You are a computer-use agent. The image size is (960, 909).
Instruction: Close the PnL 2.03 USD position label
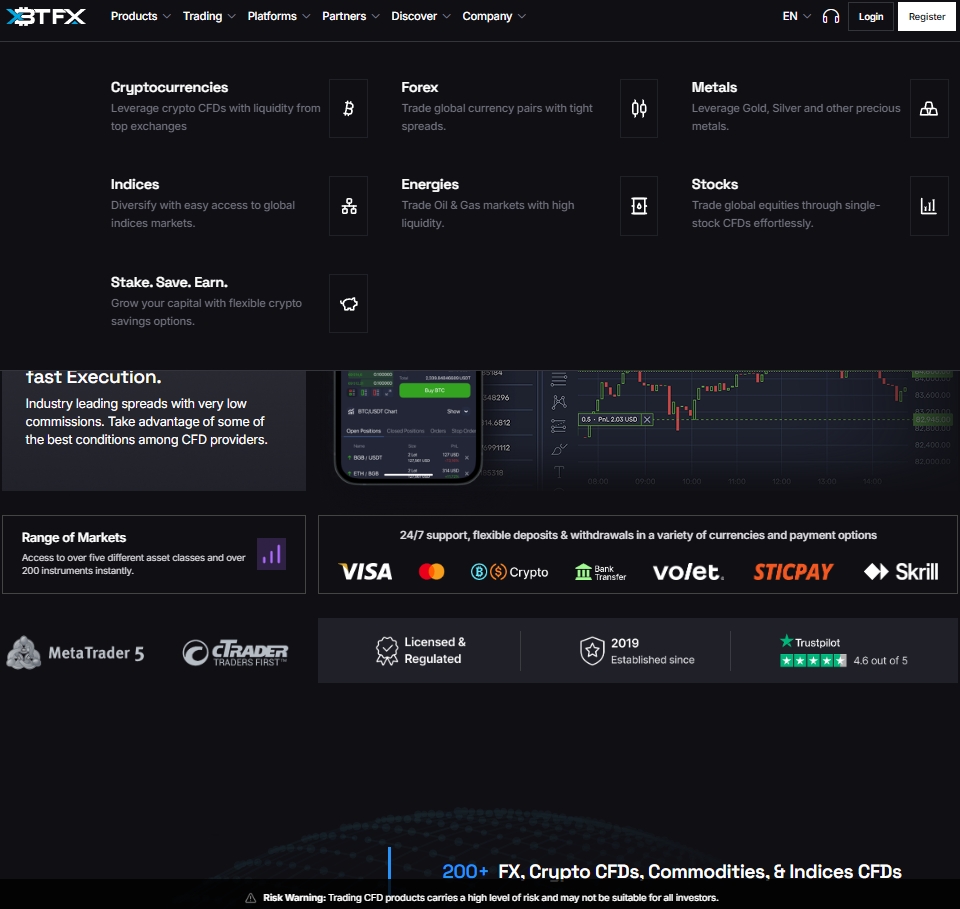[x=647, y=419]
